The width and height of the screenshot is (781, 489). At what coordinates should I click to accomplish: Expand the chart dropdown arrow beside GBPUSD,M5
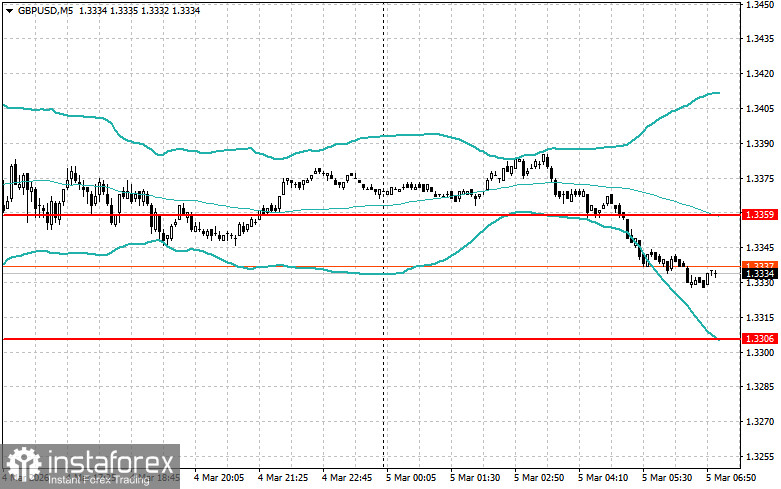coord(9,11)
